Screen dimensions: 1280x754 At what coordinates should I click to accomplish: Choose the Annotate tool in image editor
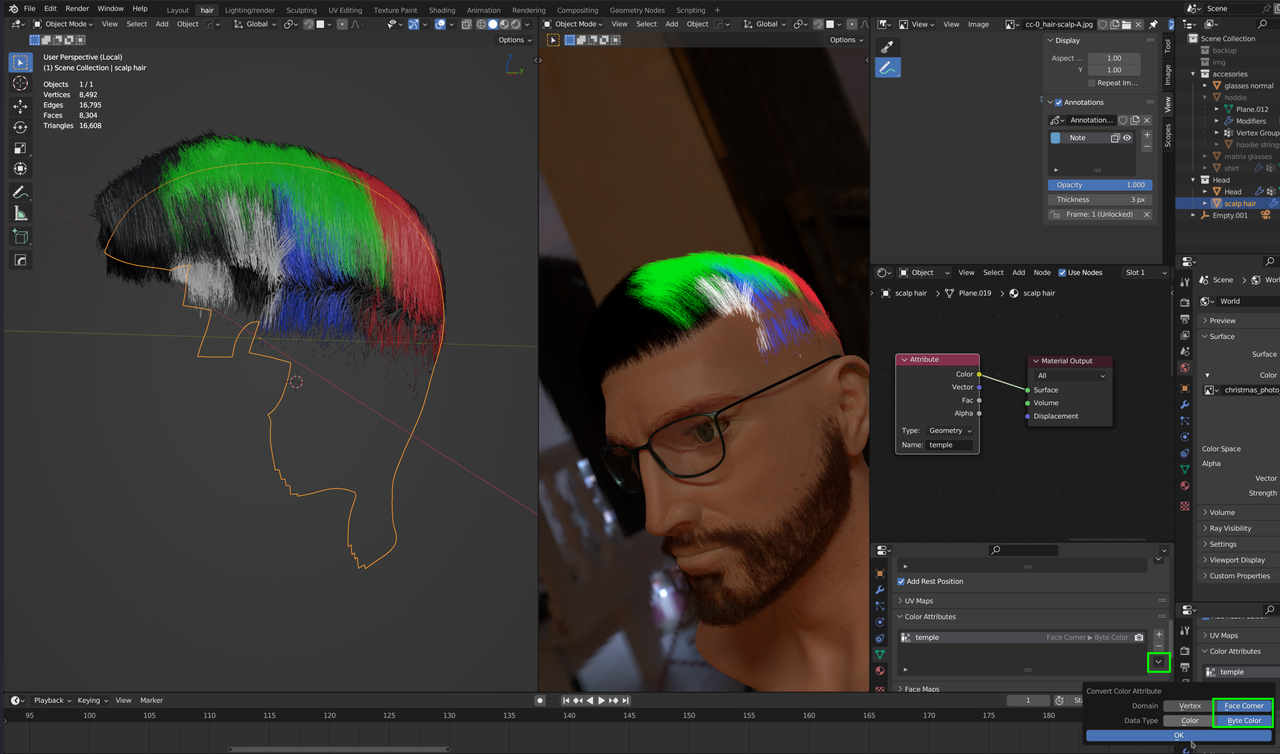(x=887, y=68)
